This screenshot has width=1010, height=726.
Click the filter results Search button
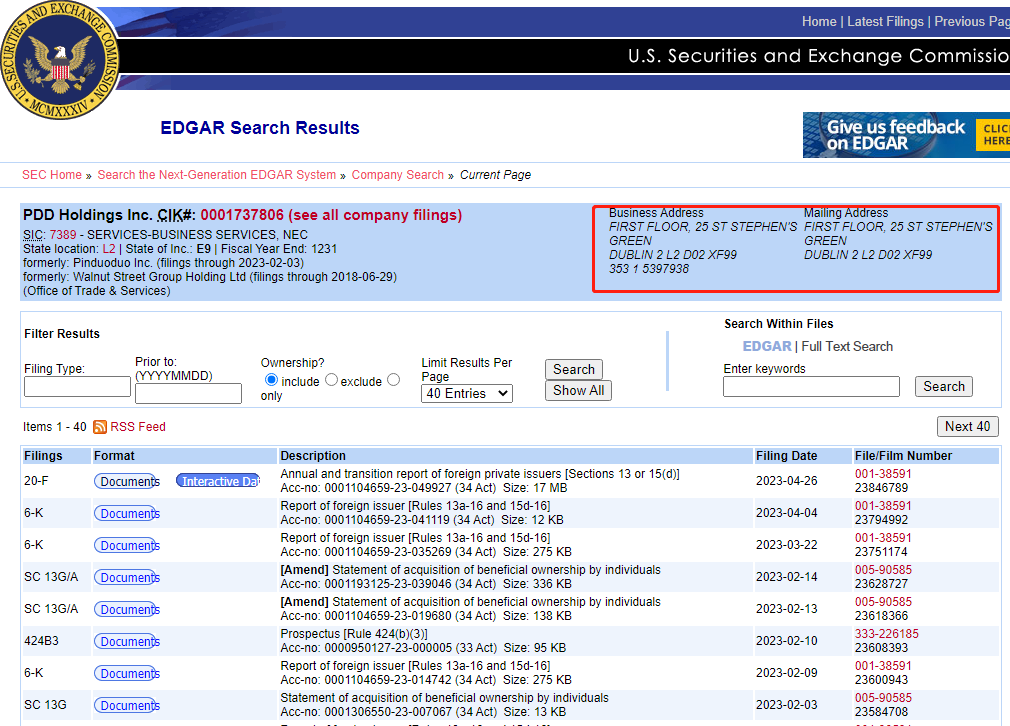(x=574, y=369)
